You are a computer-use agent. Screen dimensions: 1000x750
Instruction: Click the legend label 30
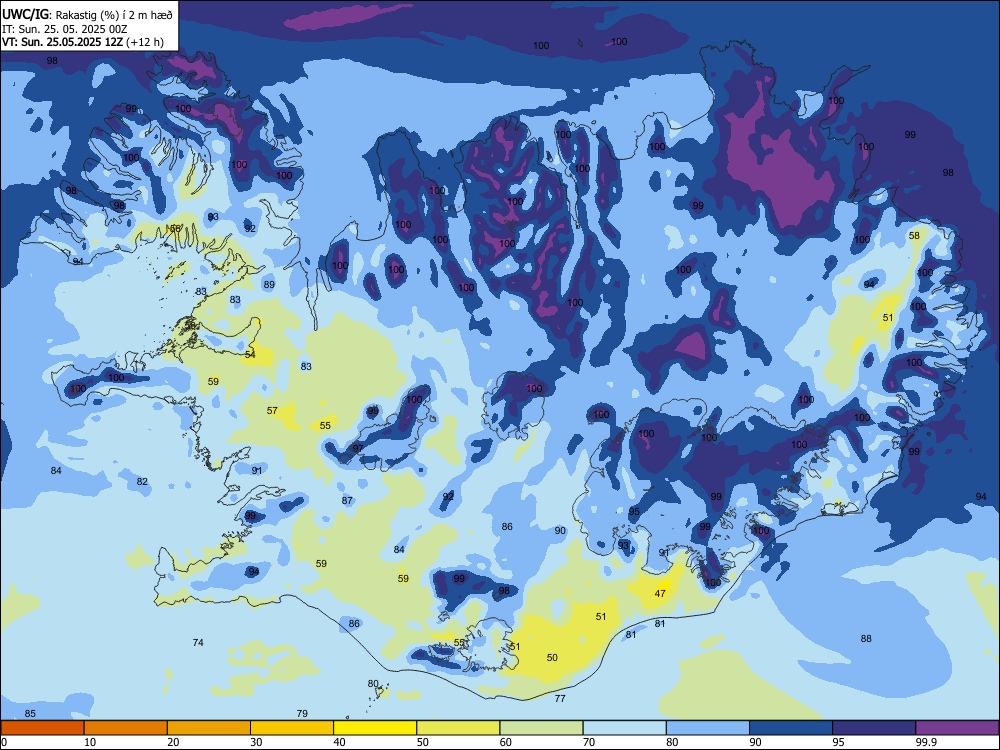coord(256,742)
